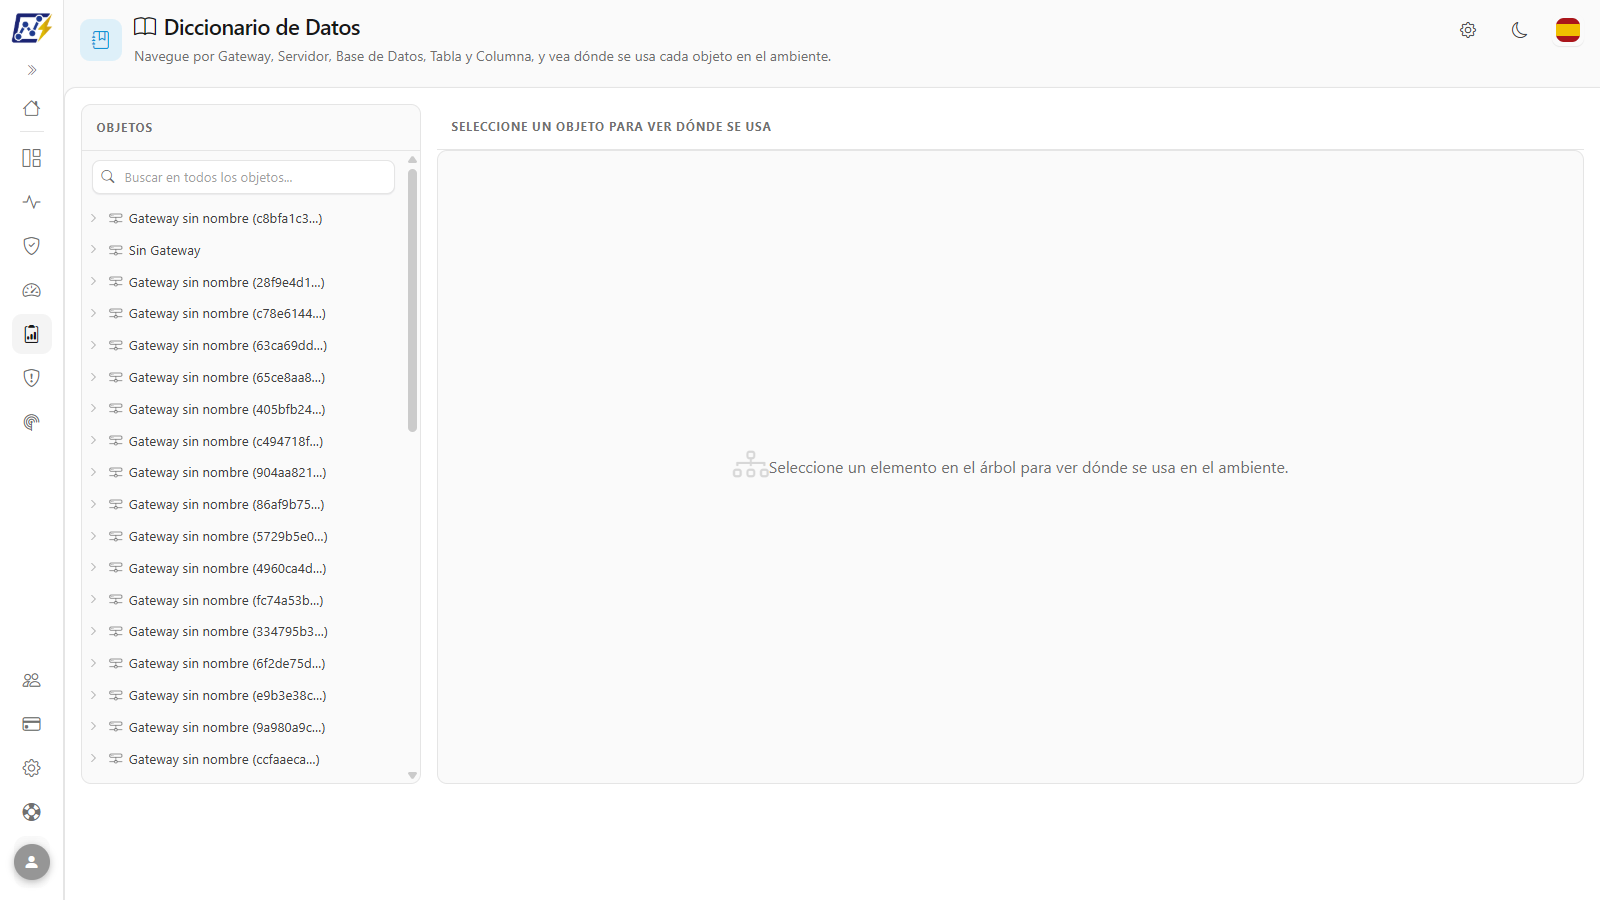Open the Spanish flag language selector
Image resolution: width=1600 pixels, height=900 pixels.
coord(1568,30)
